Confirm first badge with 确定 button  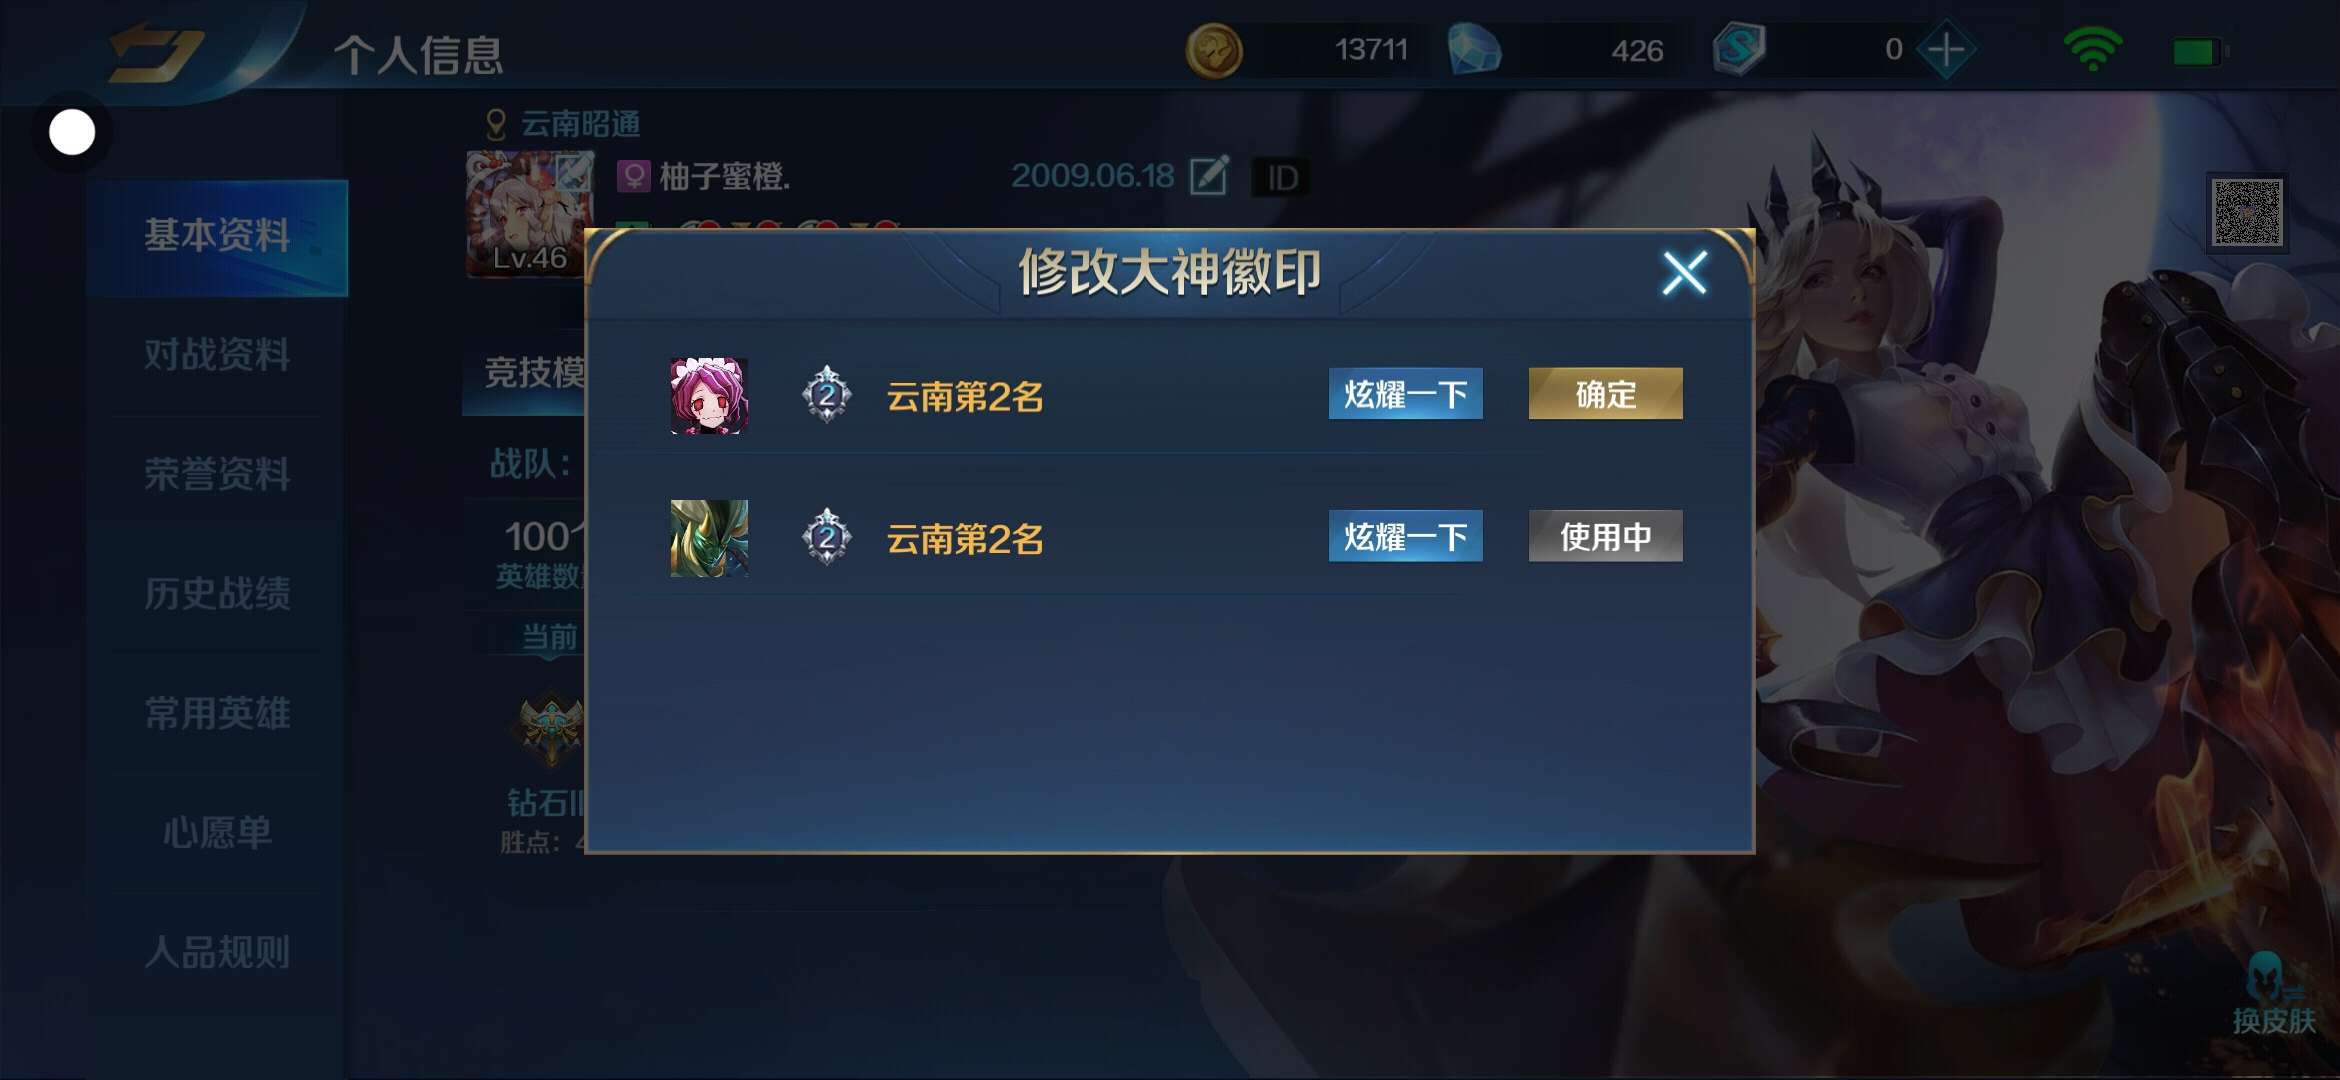pyautogui.click(x=1605, y=394)
